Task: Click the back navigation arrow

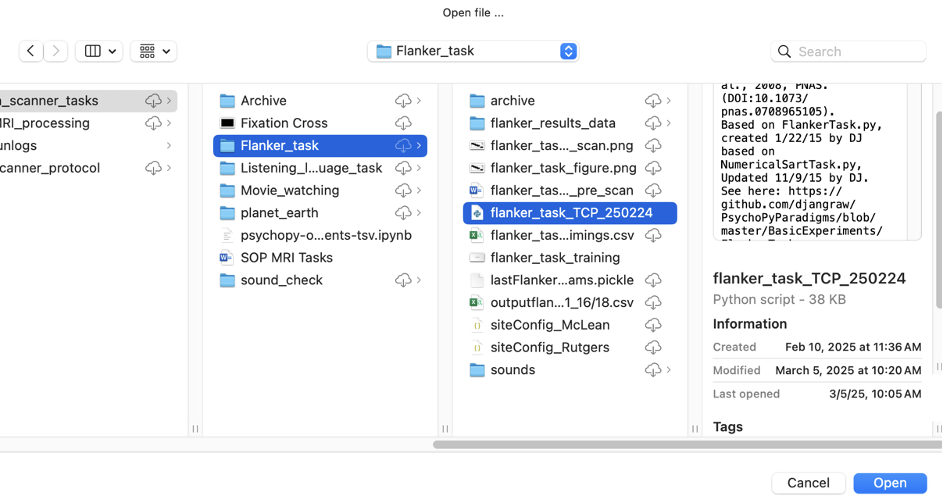Action: click(31, 51)
